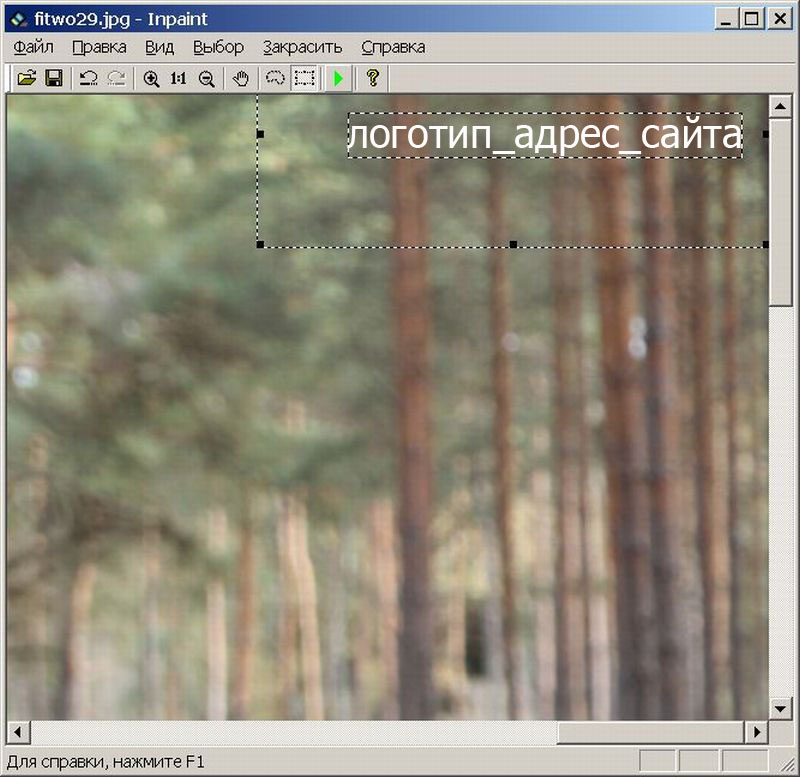The image size is (800, 777).
Task: Click the vertical scrollbar down arrow
Action: 781,708
